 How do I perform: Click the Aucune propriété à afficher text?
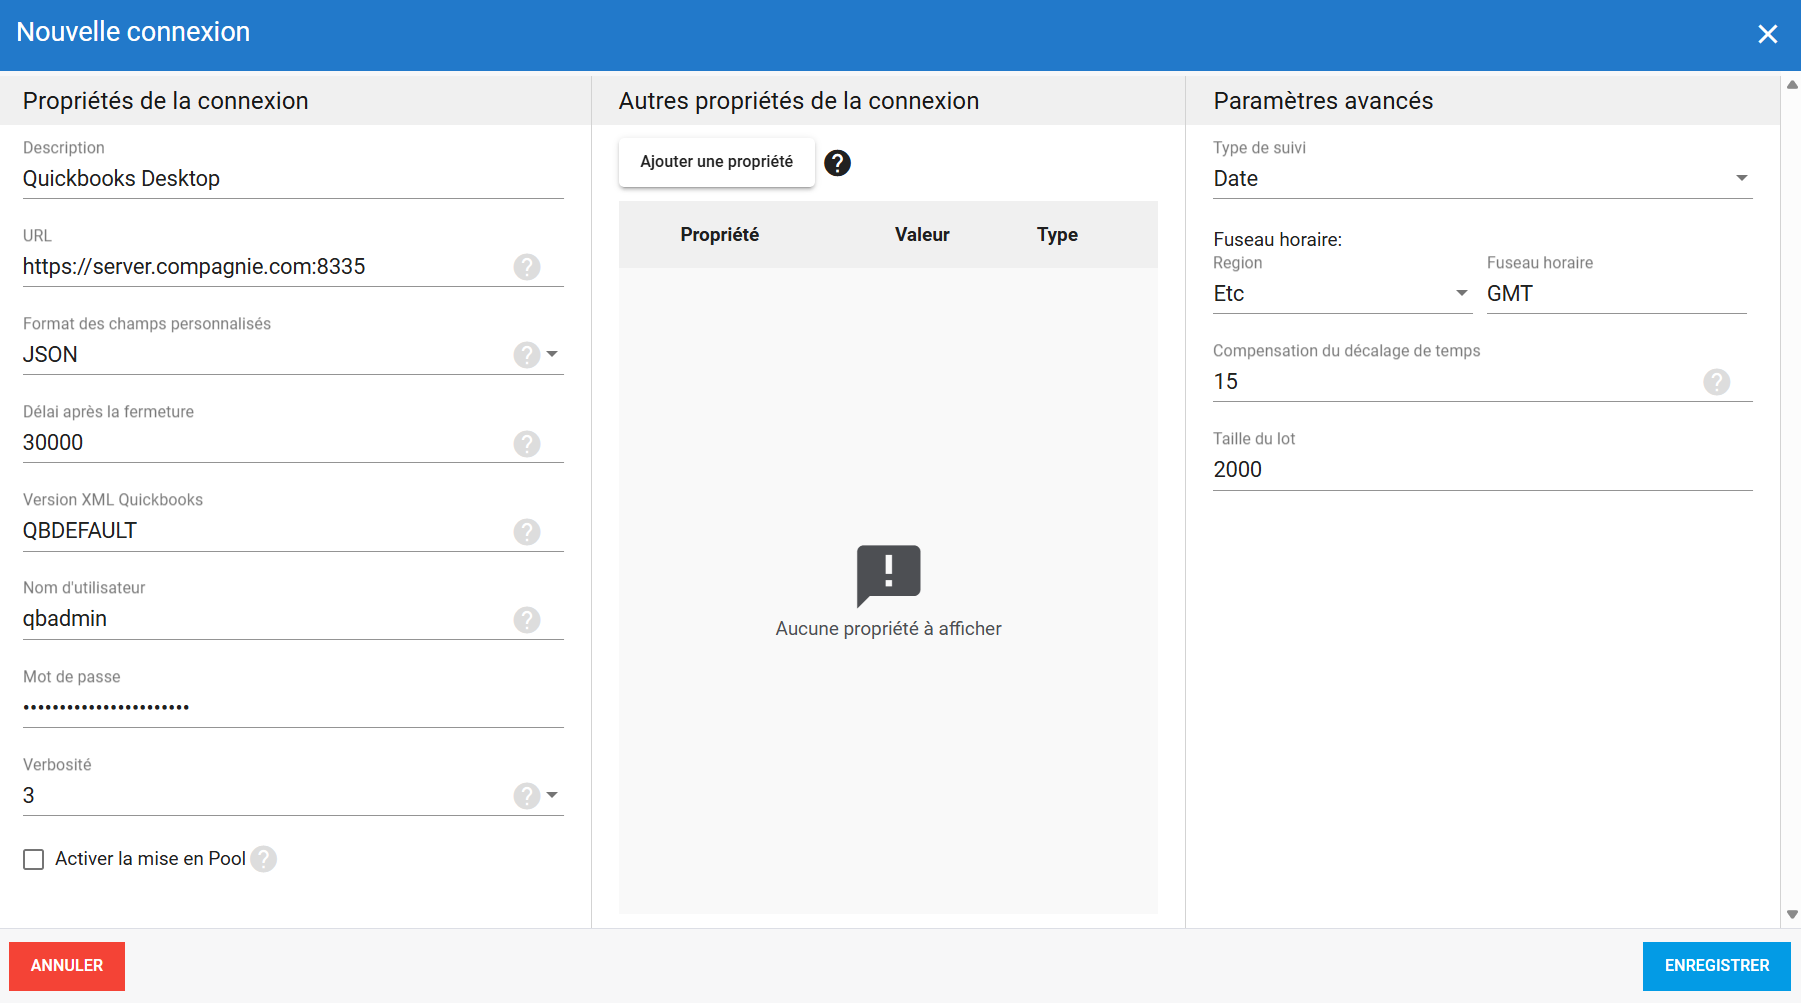click(888, 629)
